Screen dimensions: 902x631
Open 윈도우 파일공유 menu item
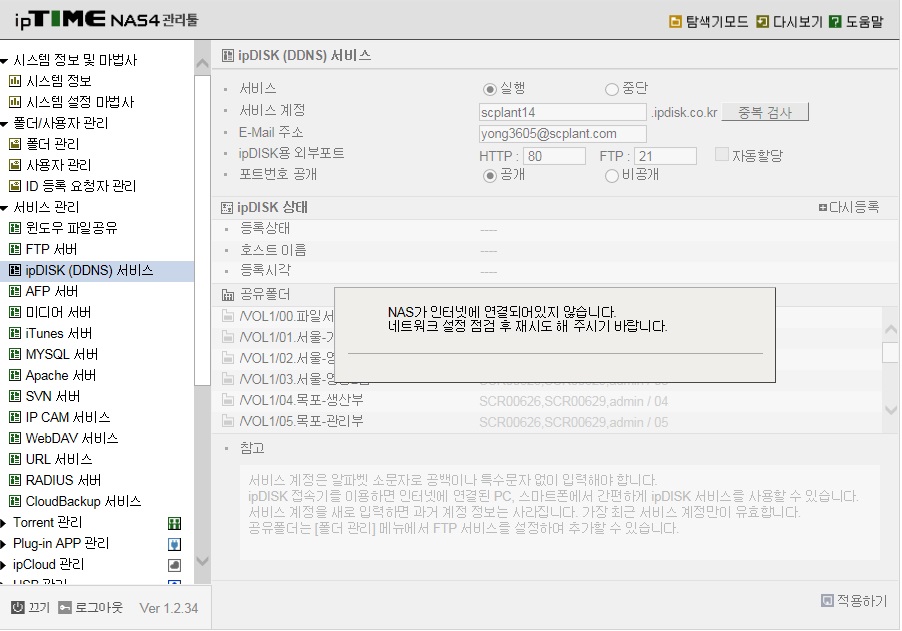[x=71, y=228]
